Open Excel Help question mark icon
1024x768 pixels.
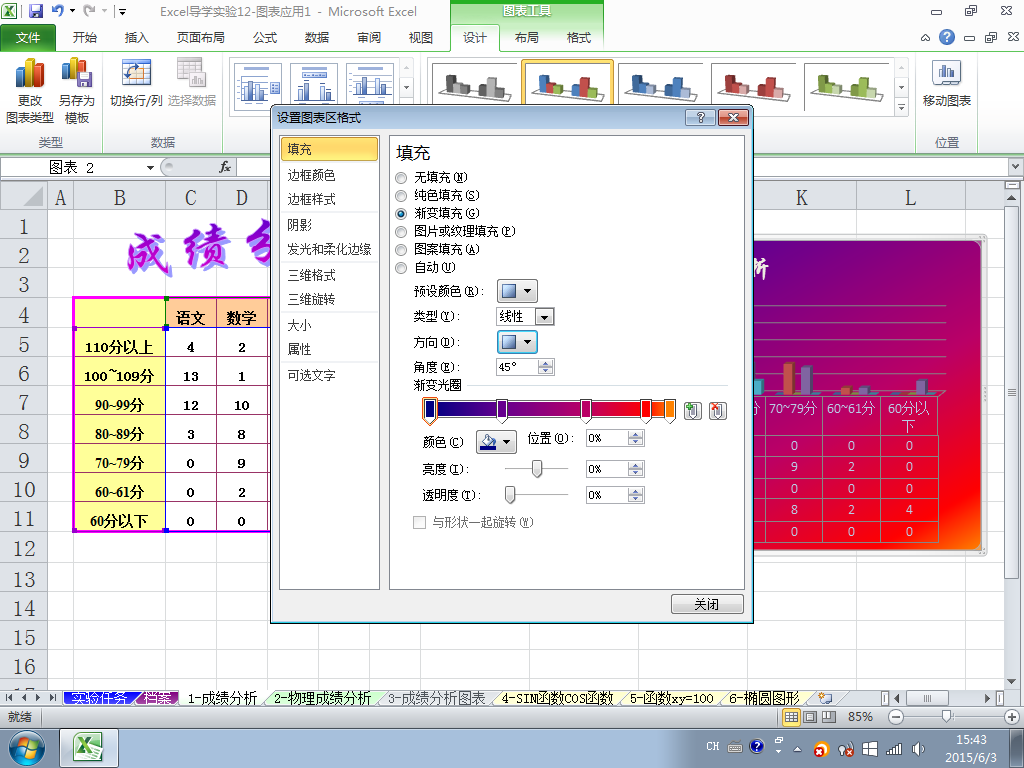point(946,37)
